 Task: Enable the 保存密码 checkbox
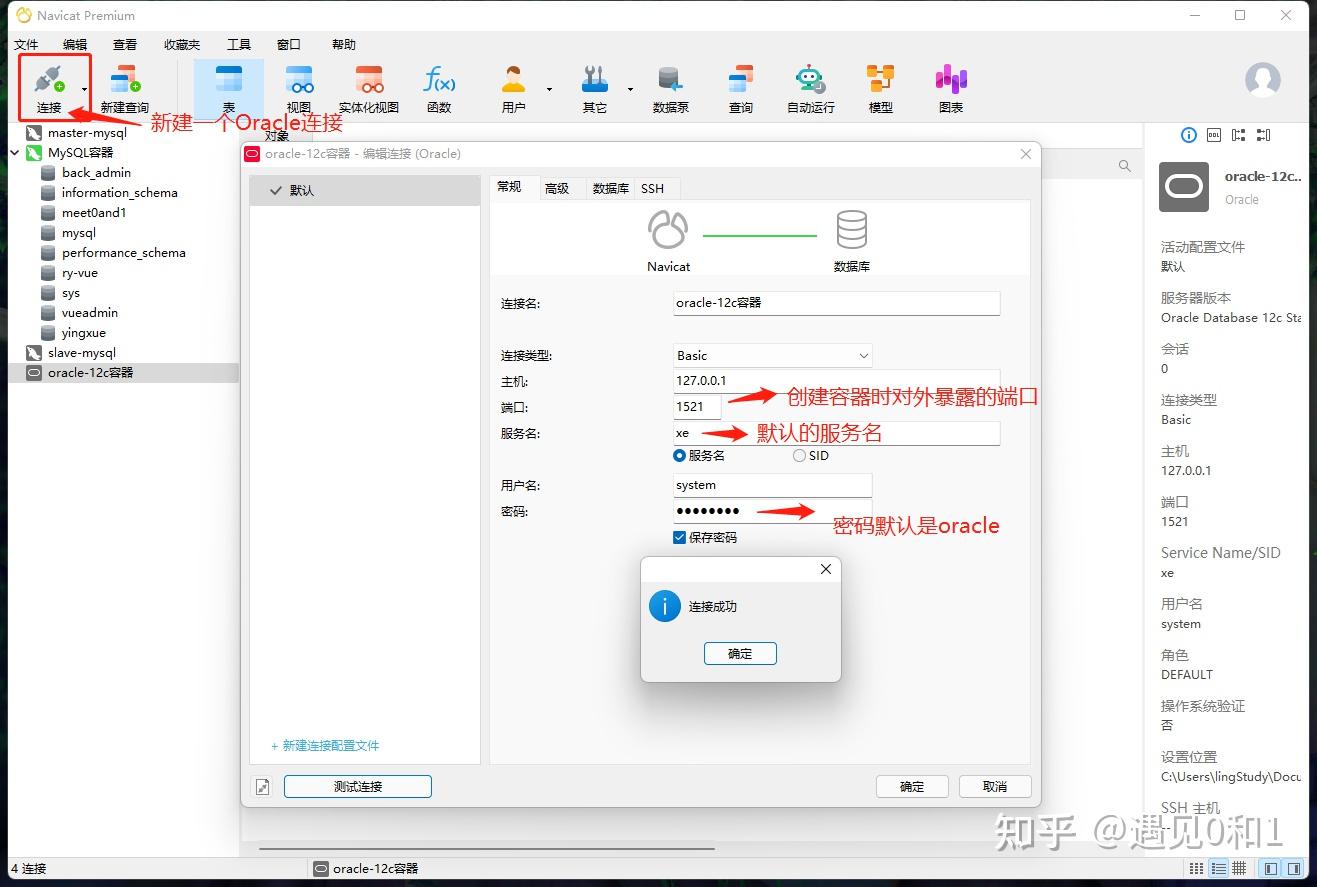point(681,537)
